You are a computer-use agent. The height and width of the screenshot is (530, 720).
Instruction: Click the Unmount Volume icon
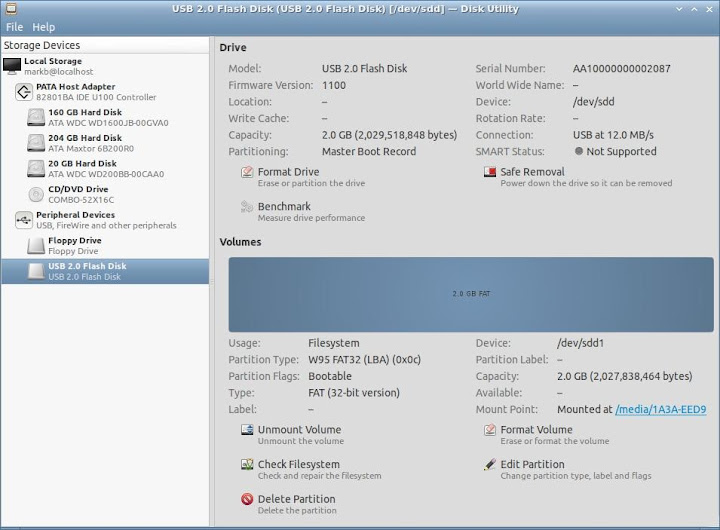click(247, 430)
